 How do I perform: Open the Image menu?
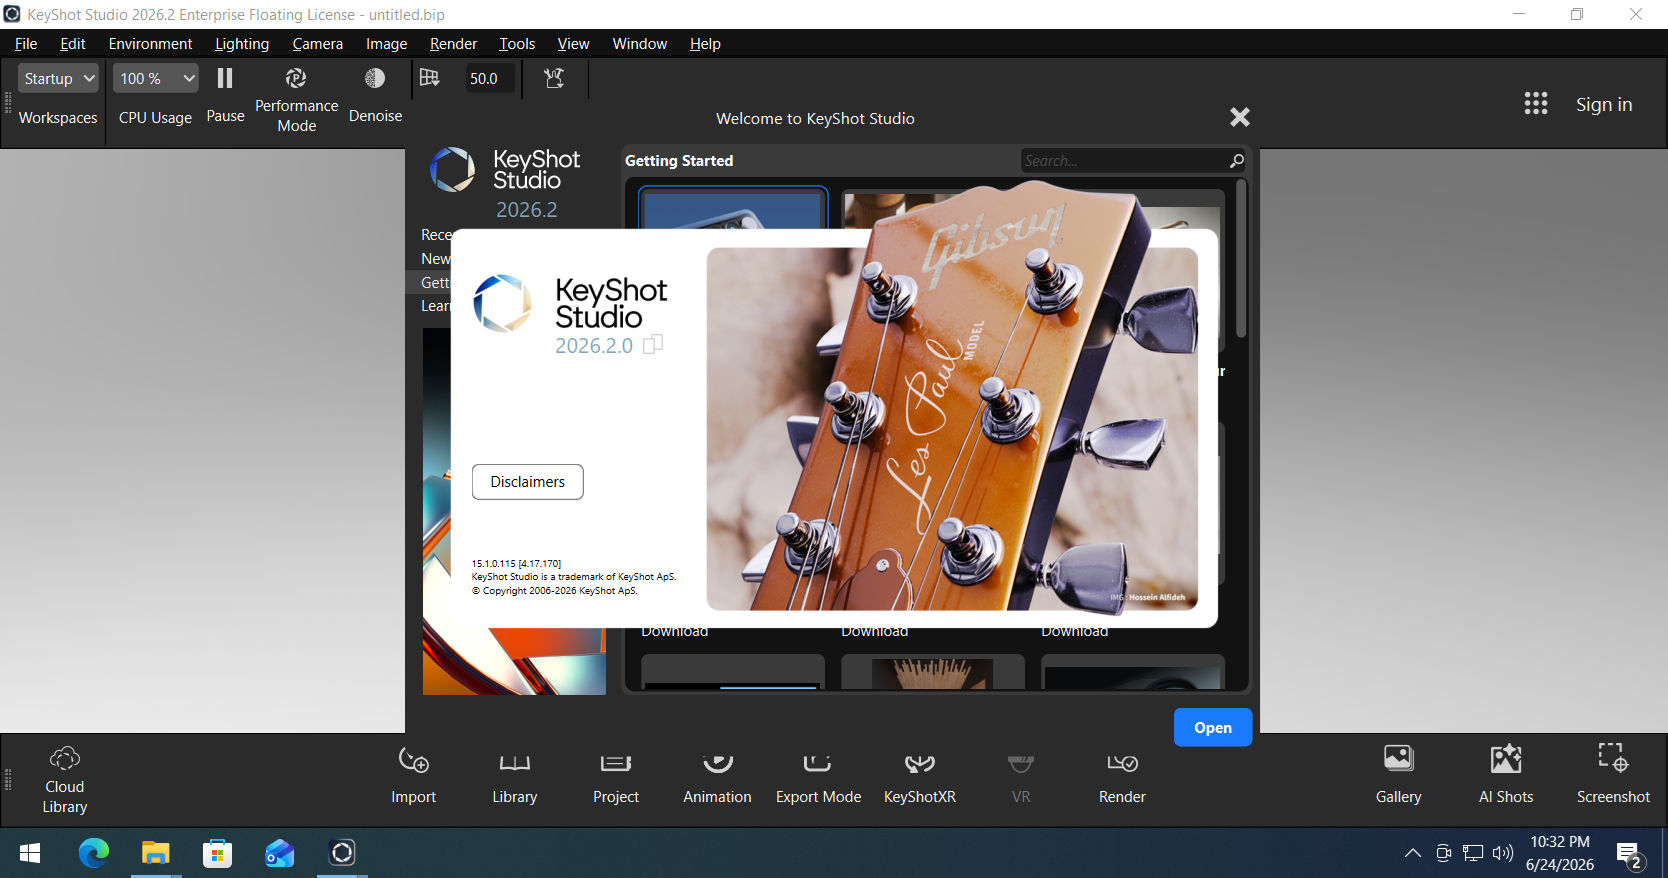386,44
